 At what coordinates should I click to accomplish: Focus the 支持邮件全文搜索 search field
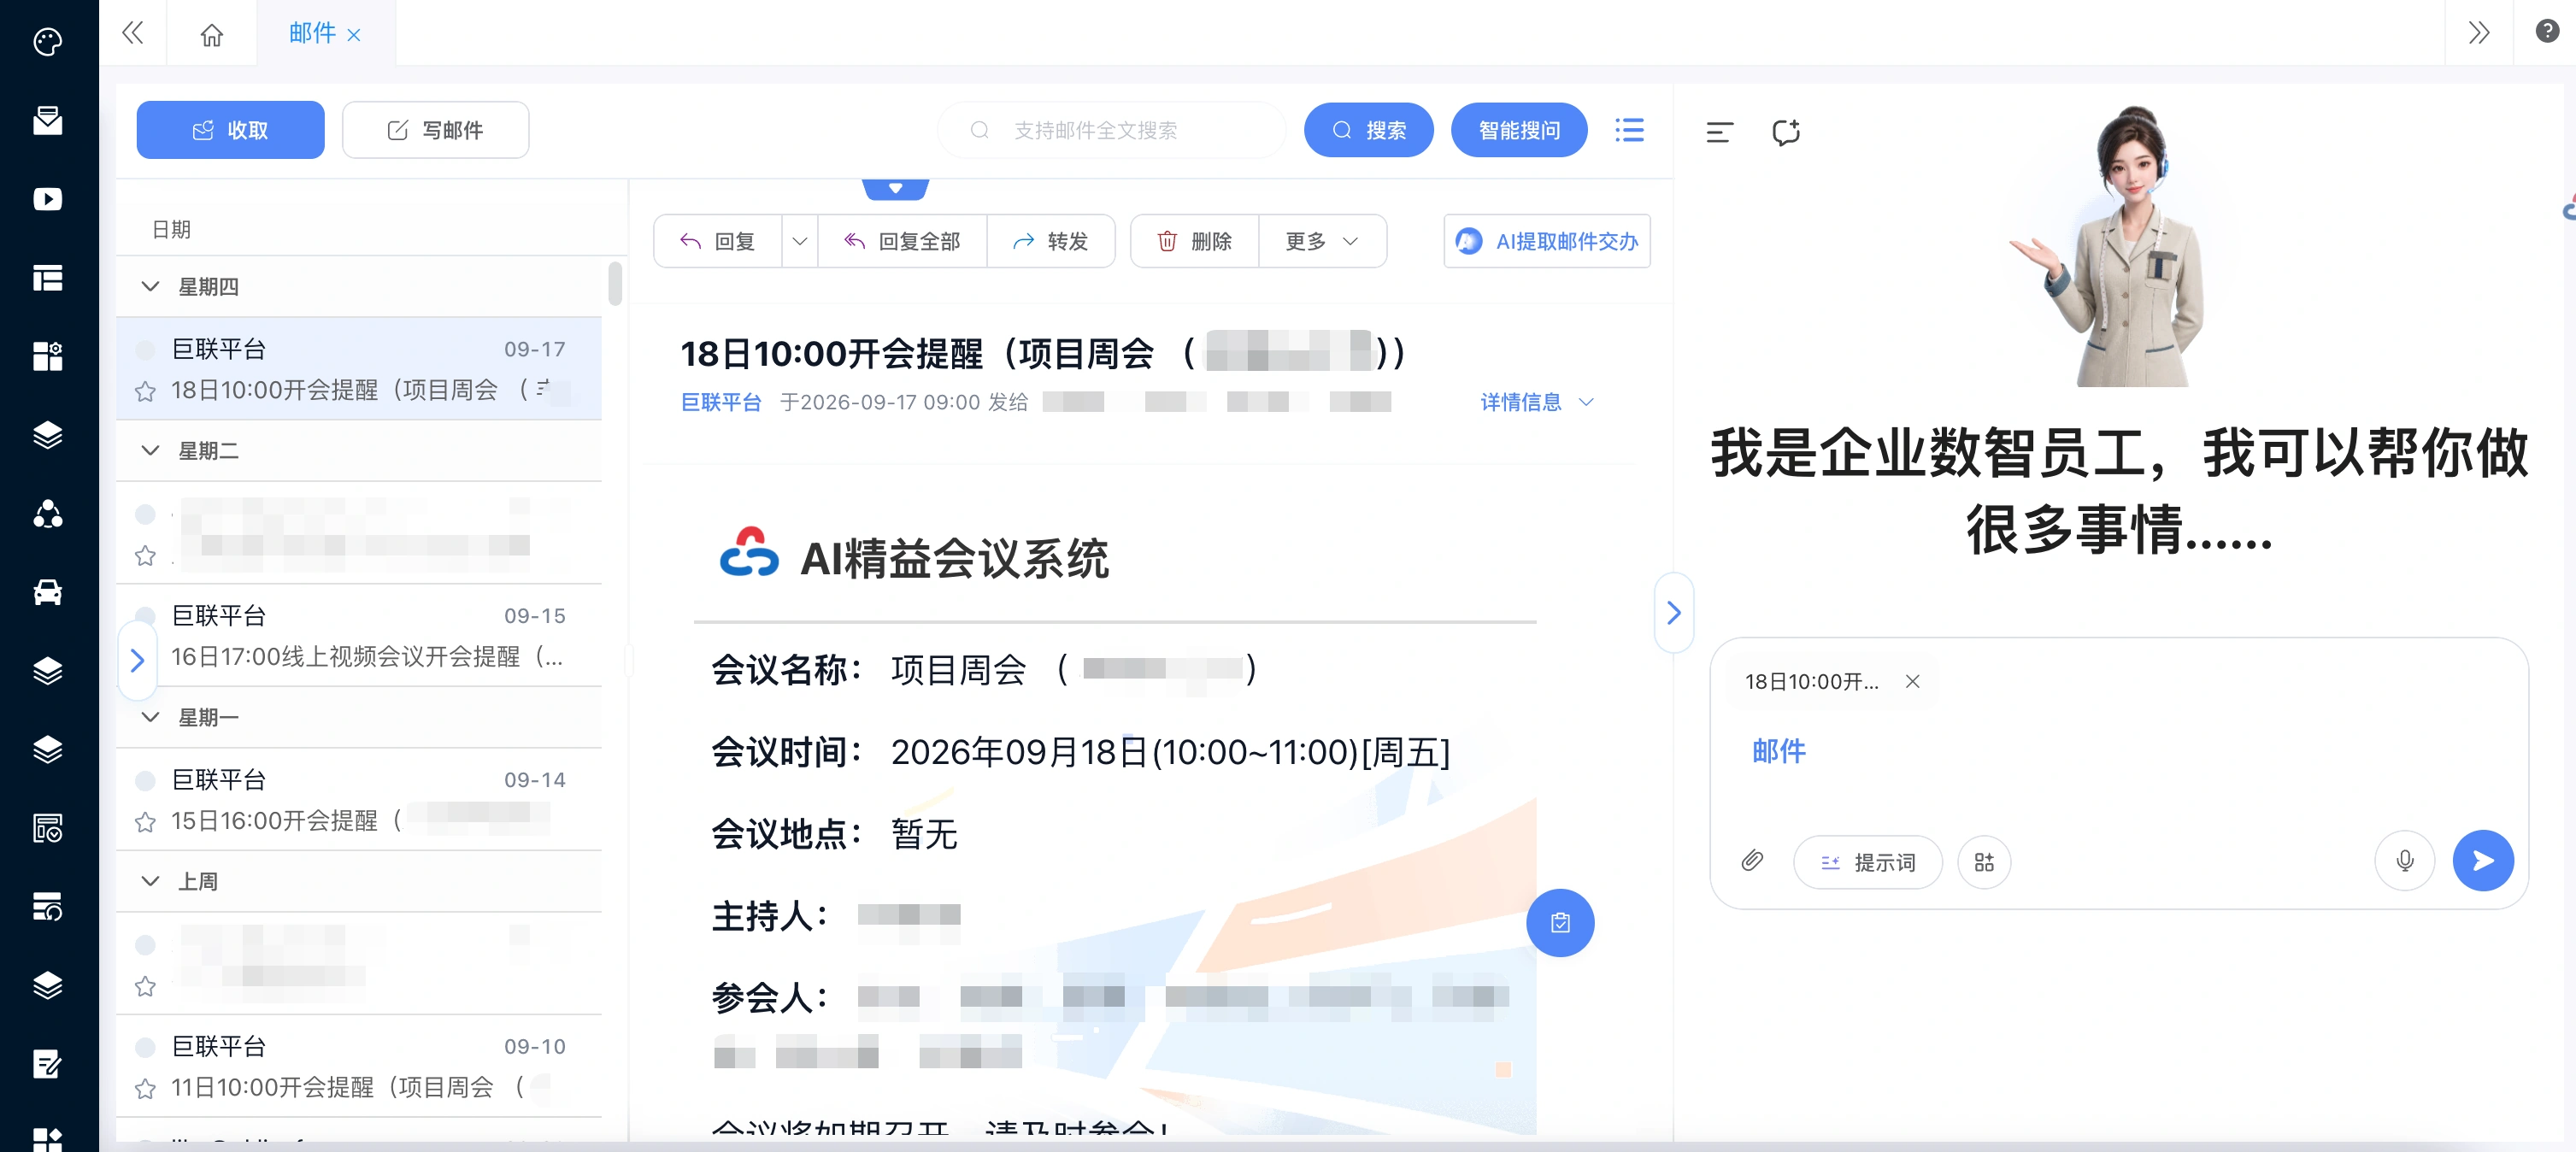coord(1111,130)
